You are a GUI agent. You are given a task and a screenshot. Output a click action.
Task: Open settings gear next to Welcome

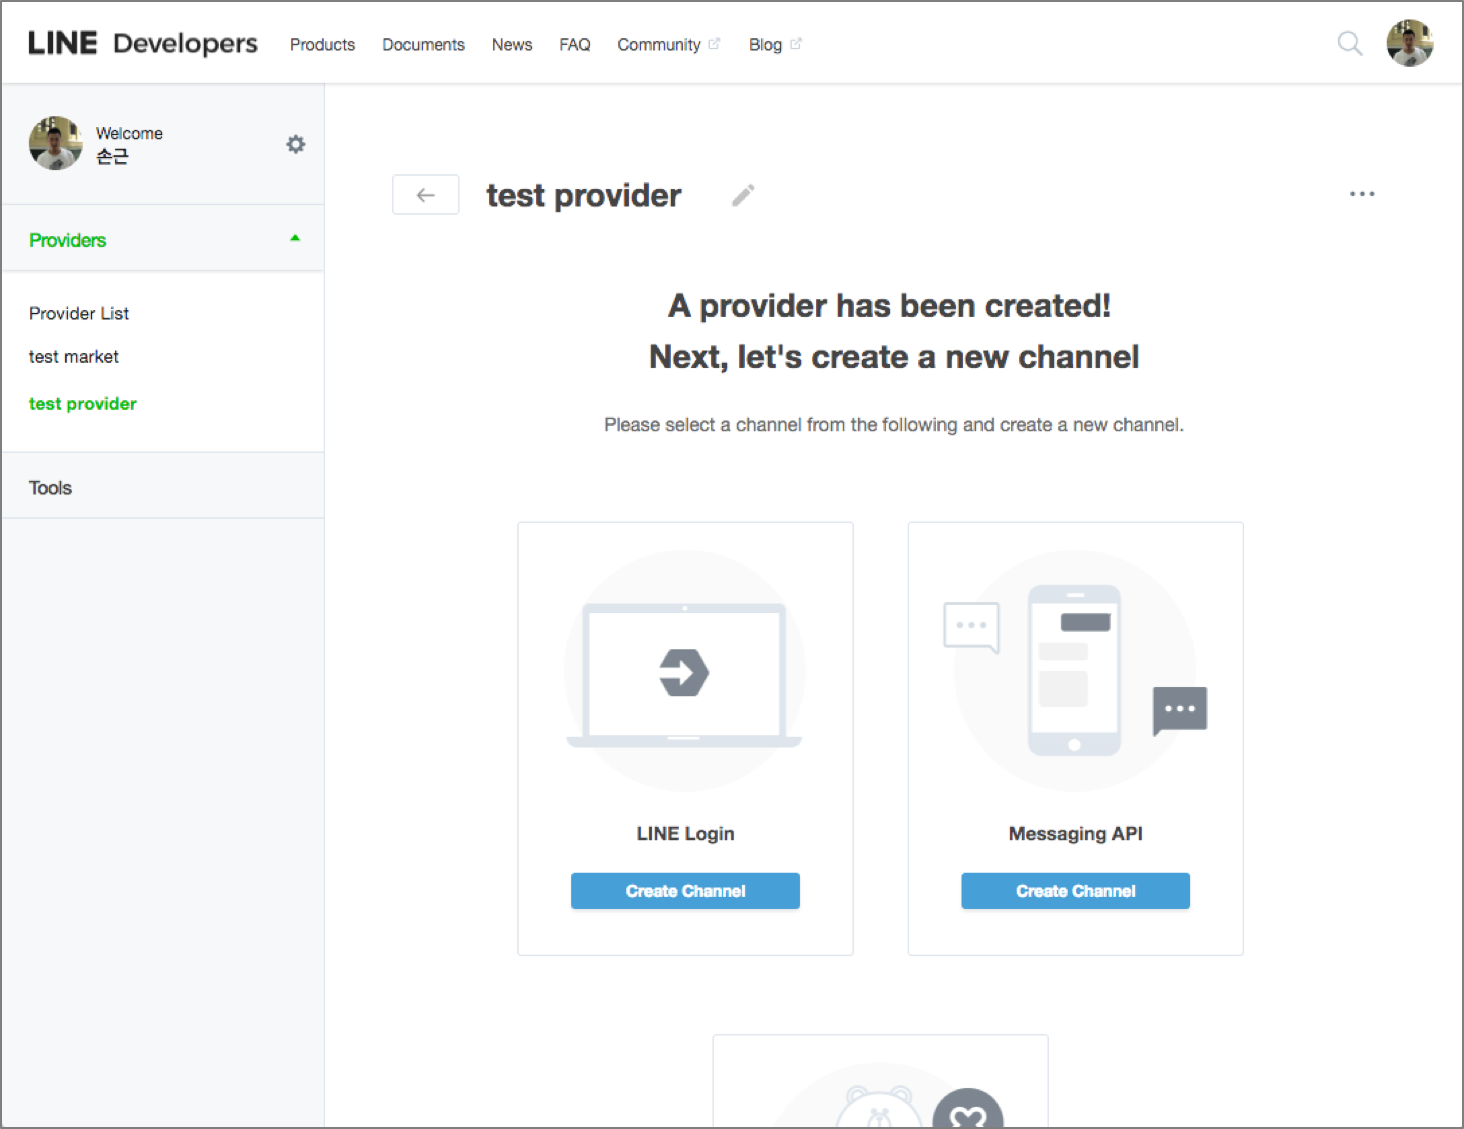296,144
